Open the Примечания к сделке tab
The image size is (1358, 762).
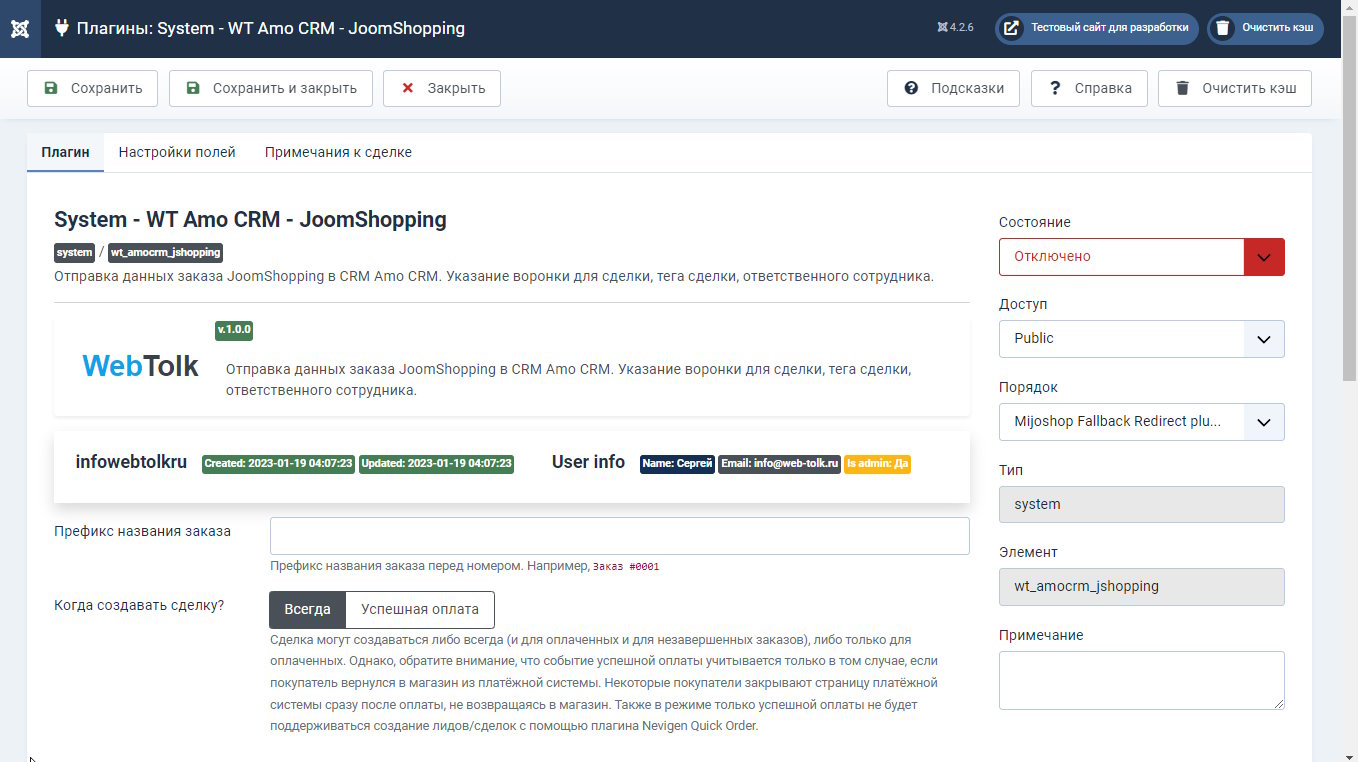point(338,152)
